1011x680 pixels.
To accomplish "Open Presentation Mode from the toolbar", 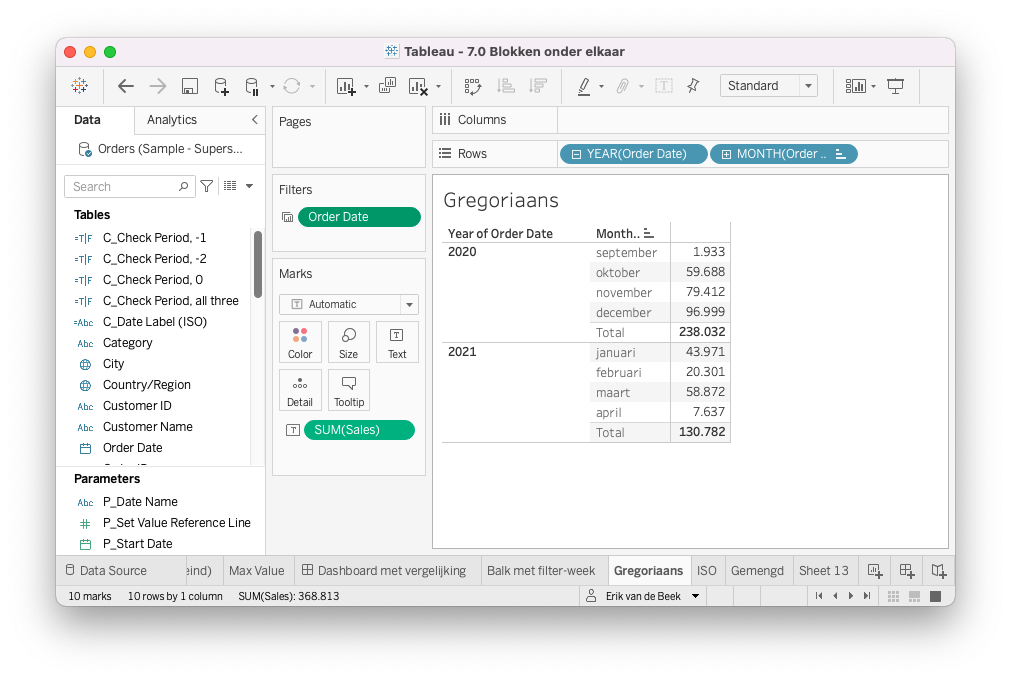I will (896, 86).
